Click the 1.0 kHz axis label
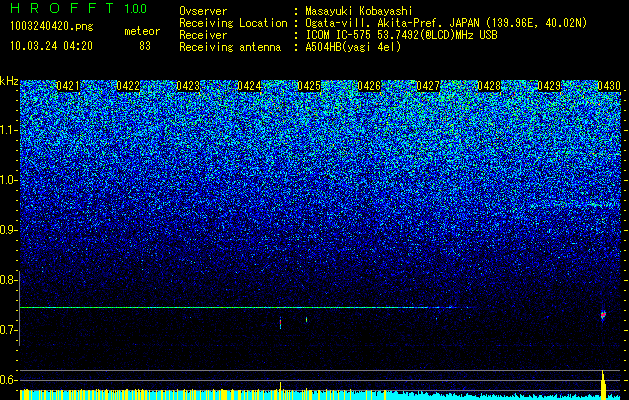The width and height of the screenshot is (629, 400). click(x=8, y=180)
